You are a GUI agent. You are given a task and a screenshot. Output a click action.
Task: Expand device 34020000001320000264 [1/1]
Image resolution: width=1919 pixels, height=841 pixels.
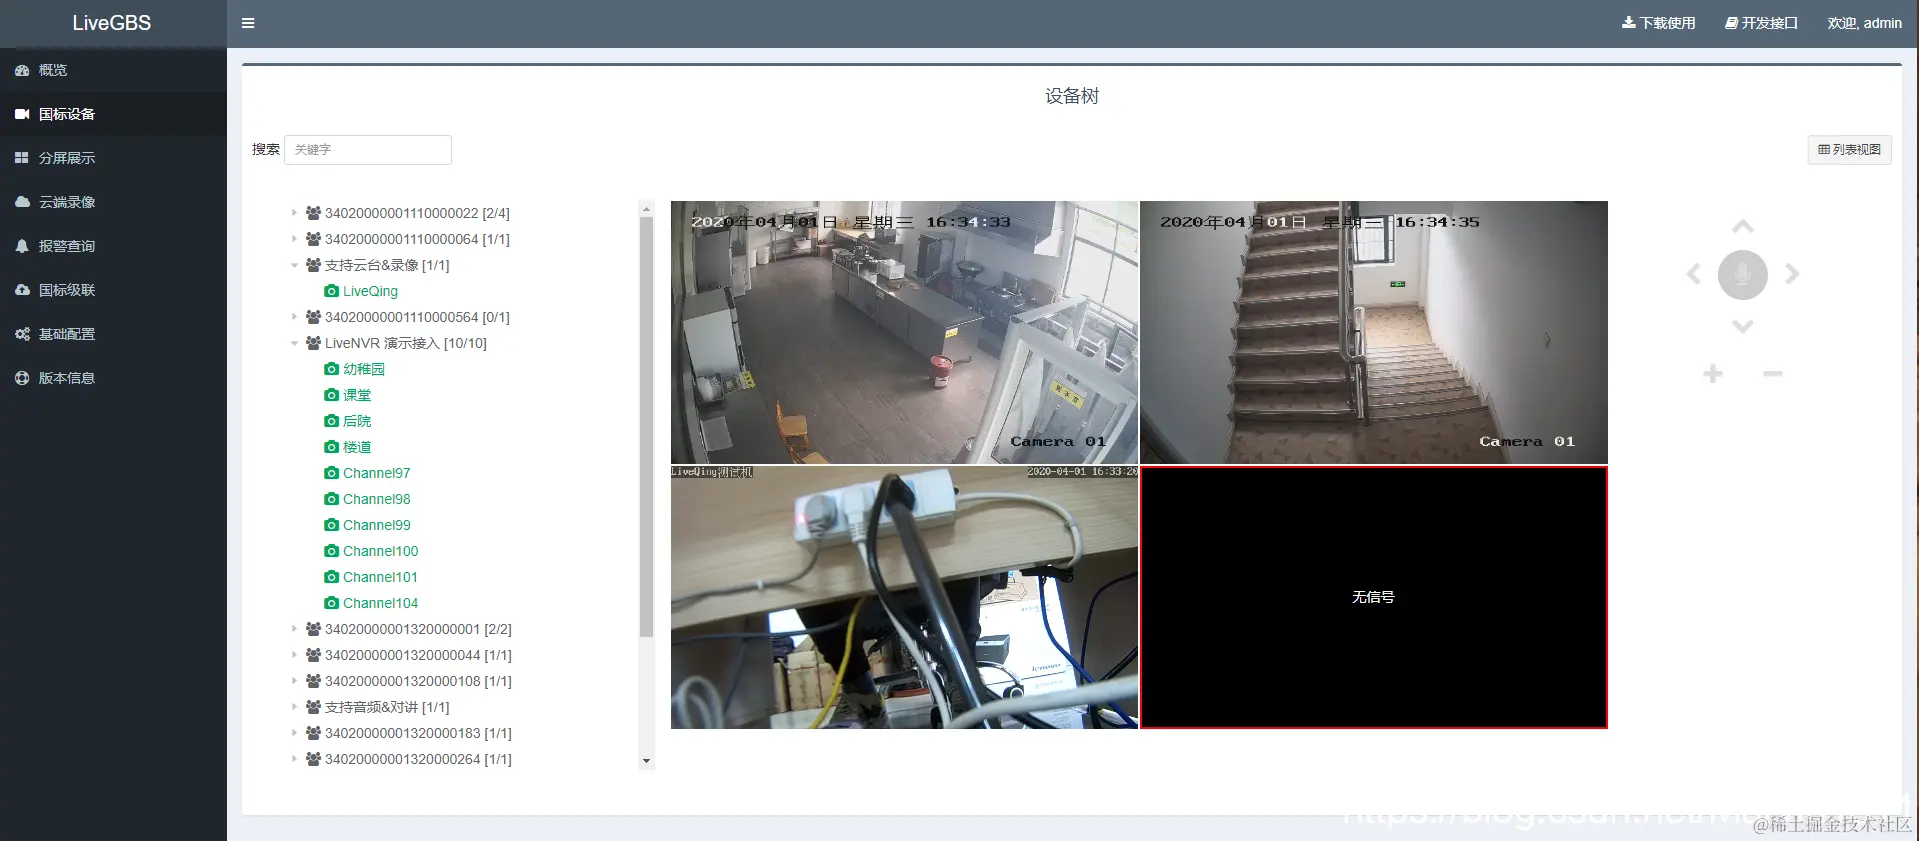[294, 759]
